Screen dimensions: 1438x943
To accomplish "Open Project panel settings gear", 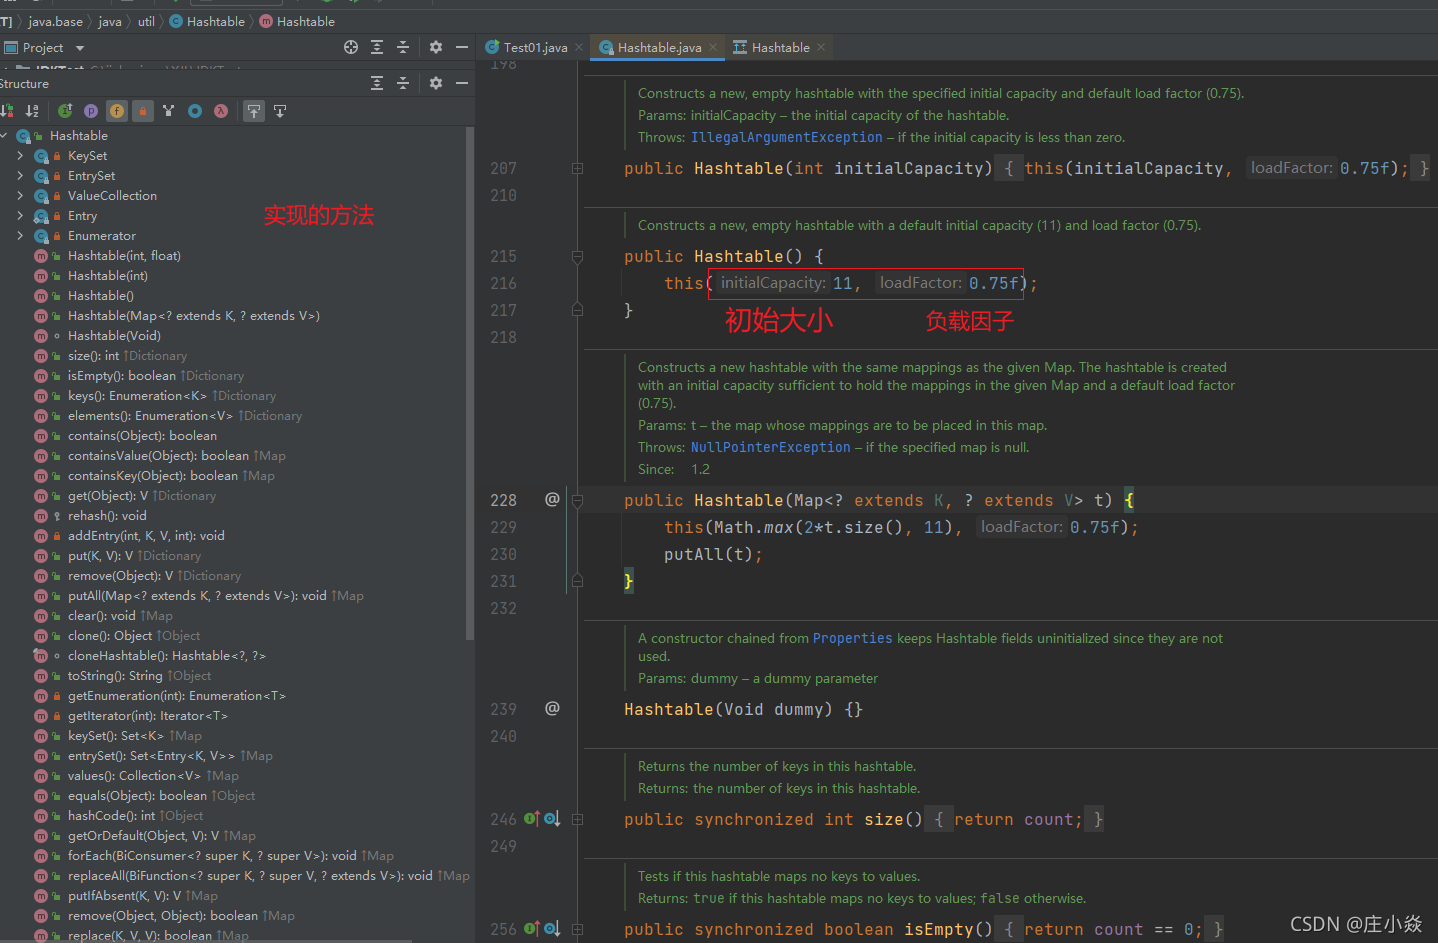I will point(436,47).
